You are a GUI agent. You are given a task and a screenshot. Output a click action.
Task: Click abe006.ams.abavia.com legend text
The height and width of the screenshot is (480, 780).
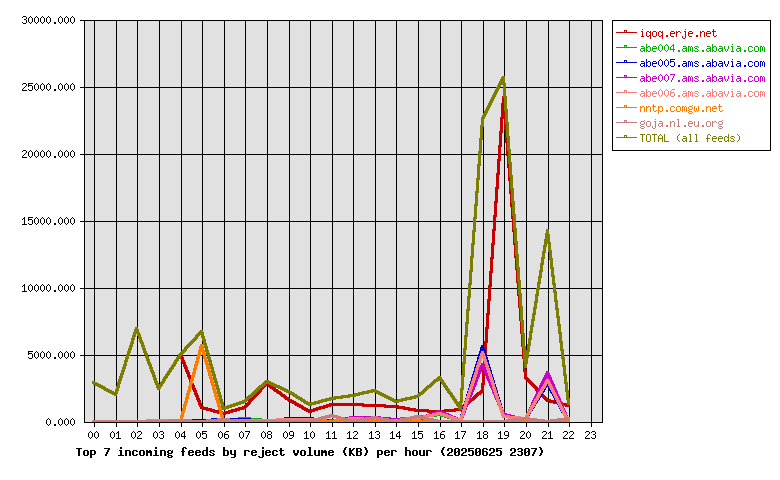pyautogui.click(x=702, y=93)
